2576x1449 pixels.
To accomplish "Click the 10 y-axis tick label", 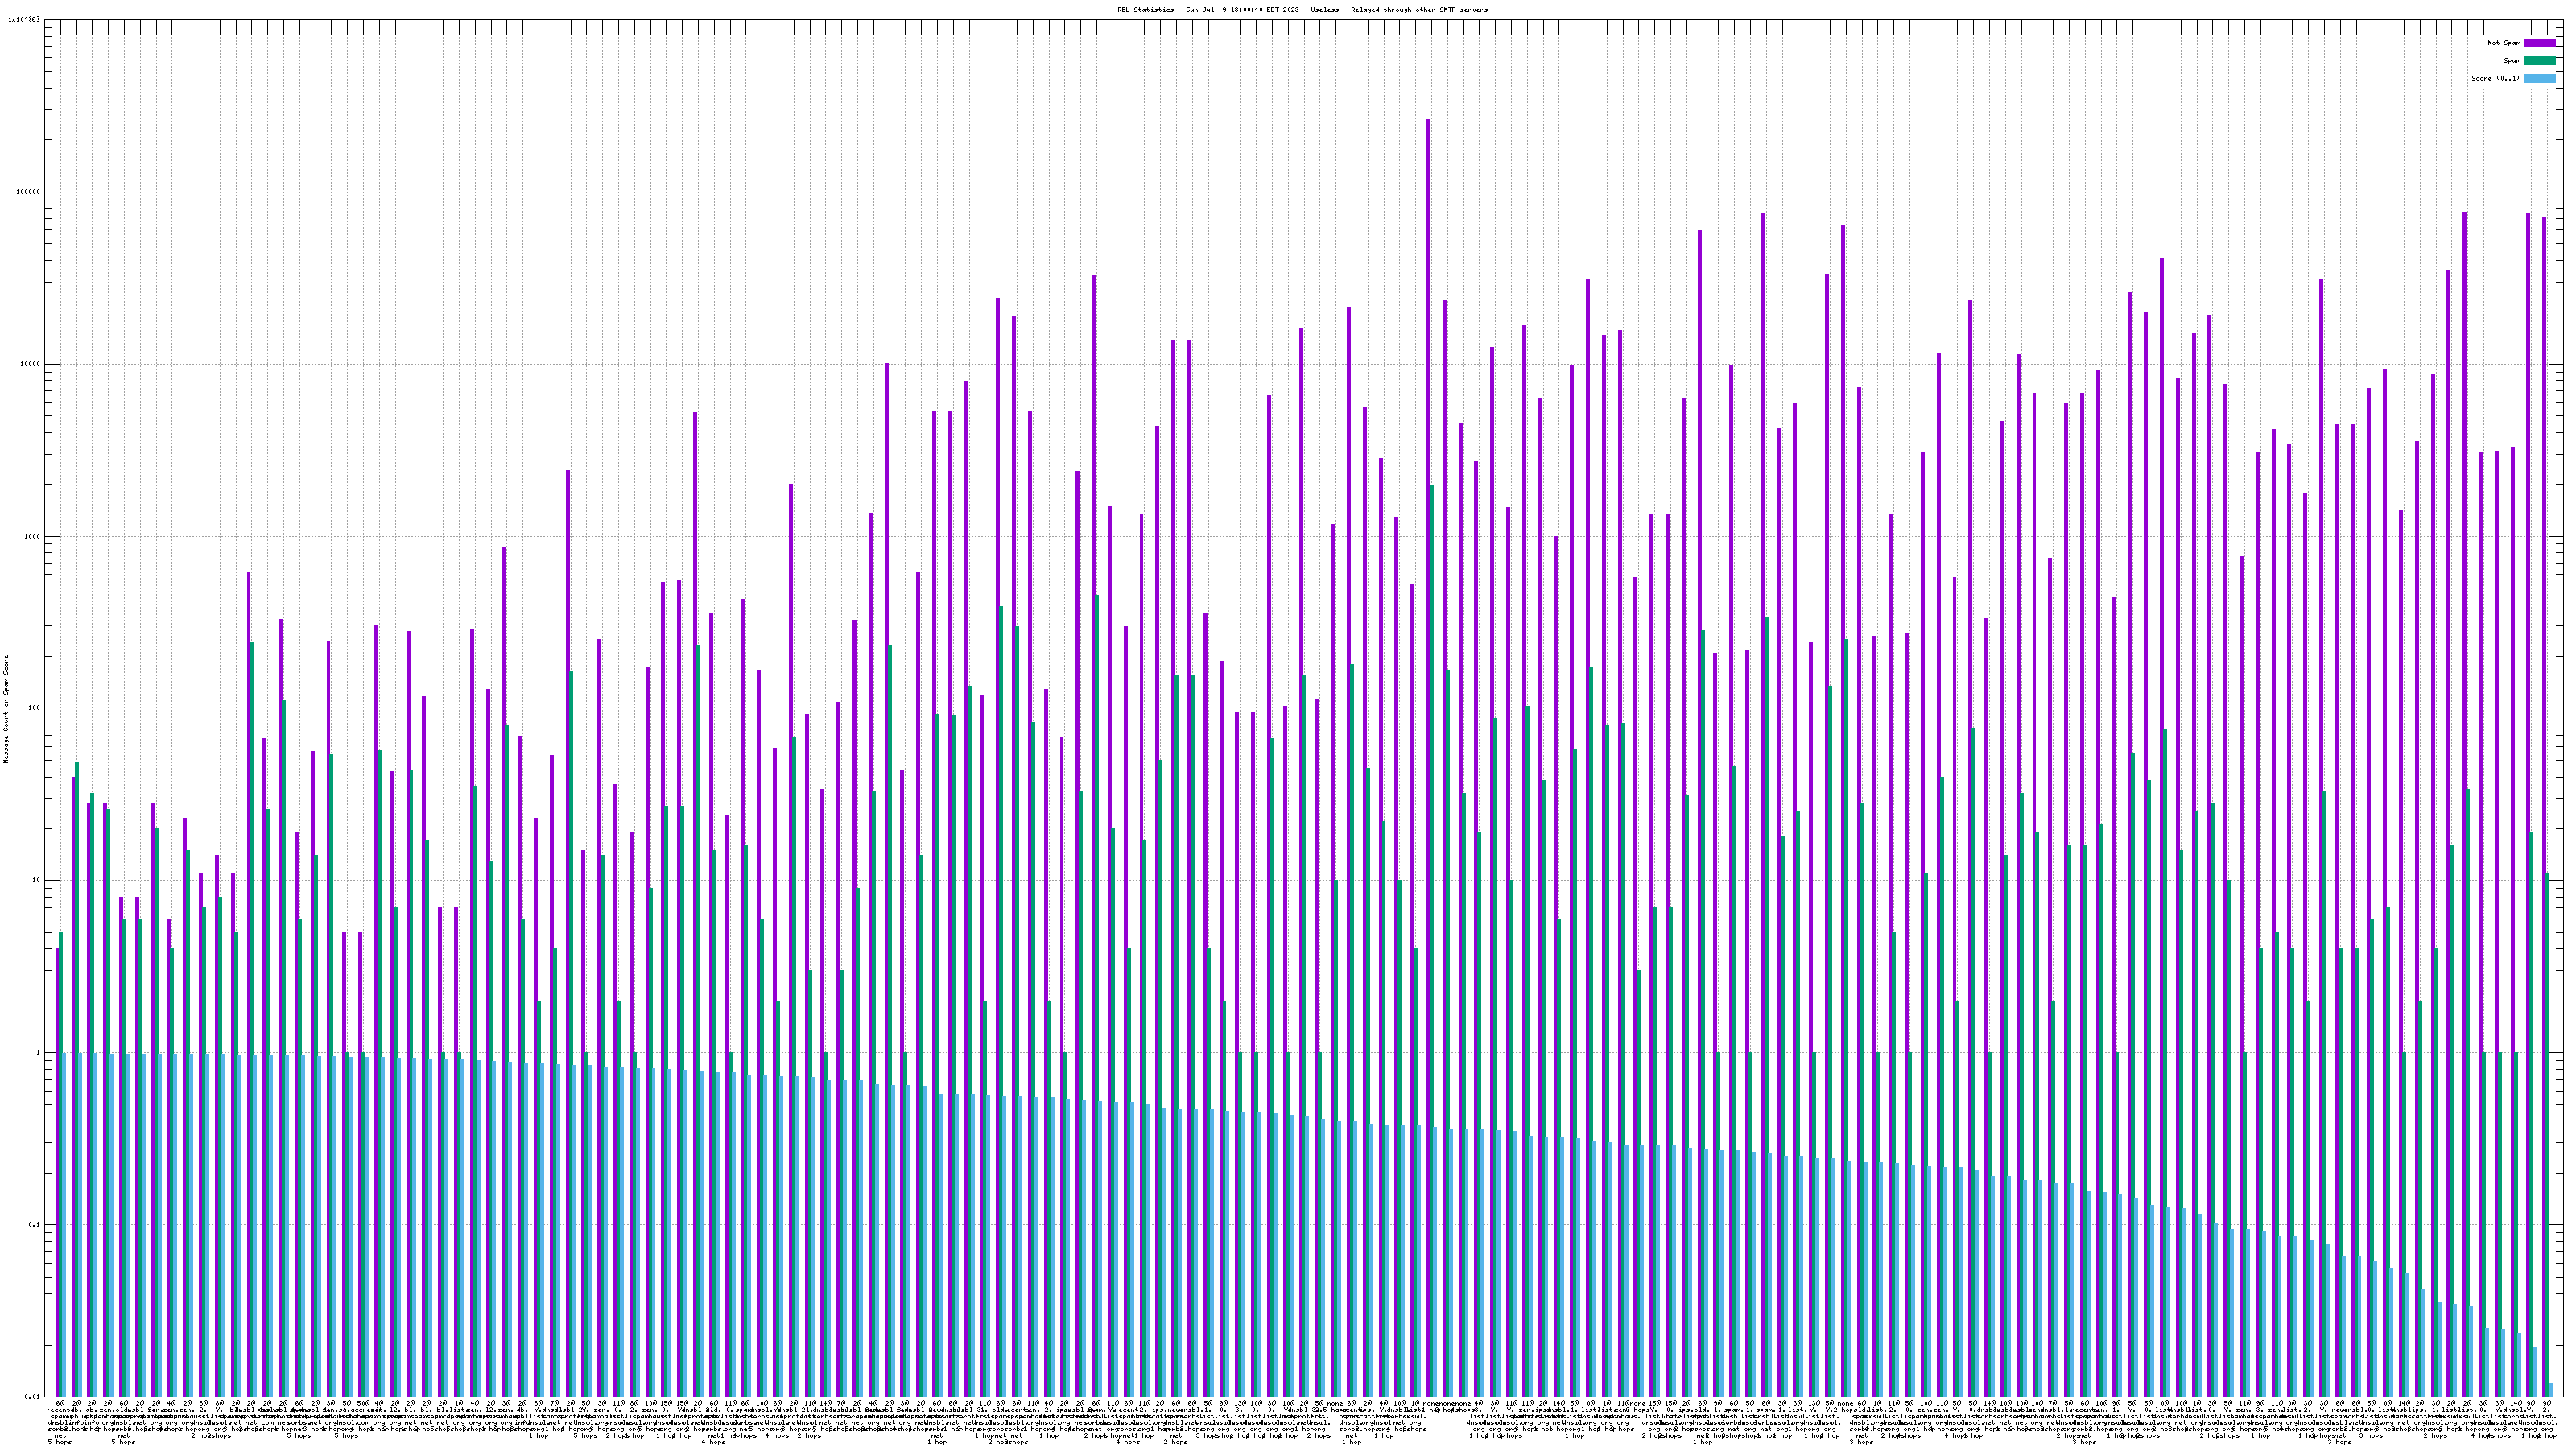I will point(37,880).
